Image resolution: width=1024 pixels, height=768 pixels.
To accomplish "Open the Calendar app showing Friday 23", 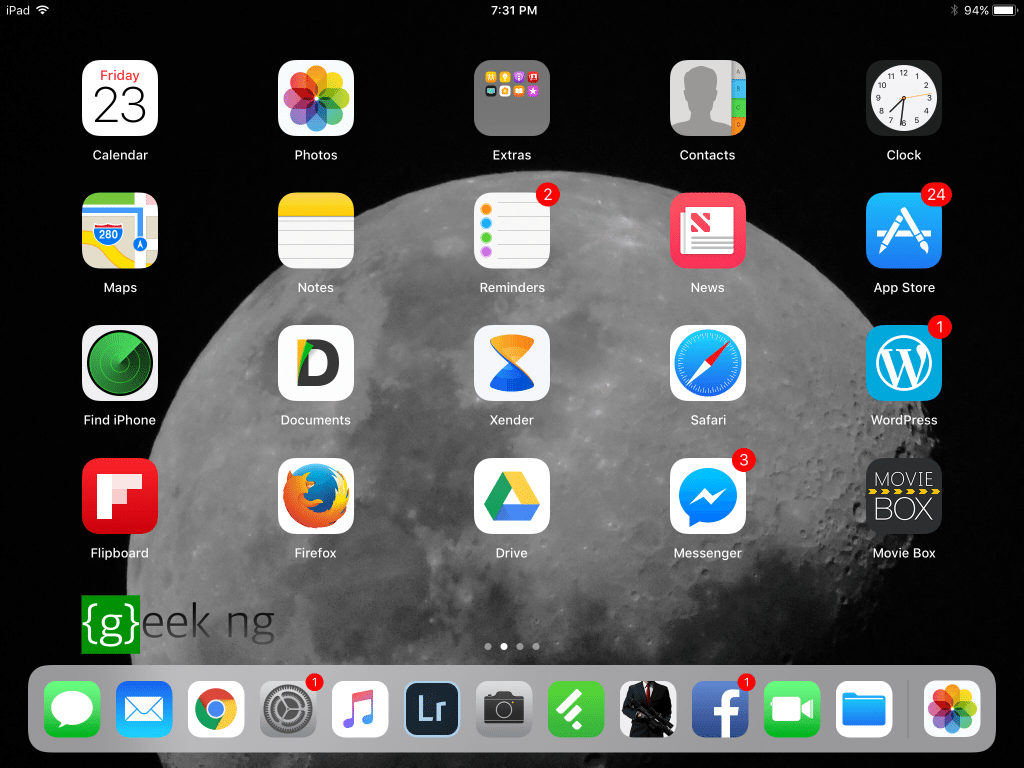I will [x=120, y=98].
